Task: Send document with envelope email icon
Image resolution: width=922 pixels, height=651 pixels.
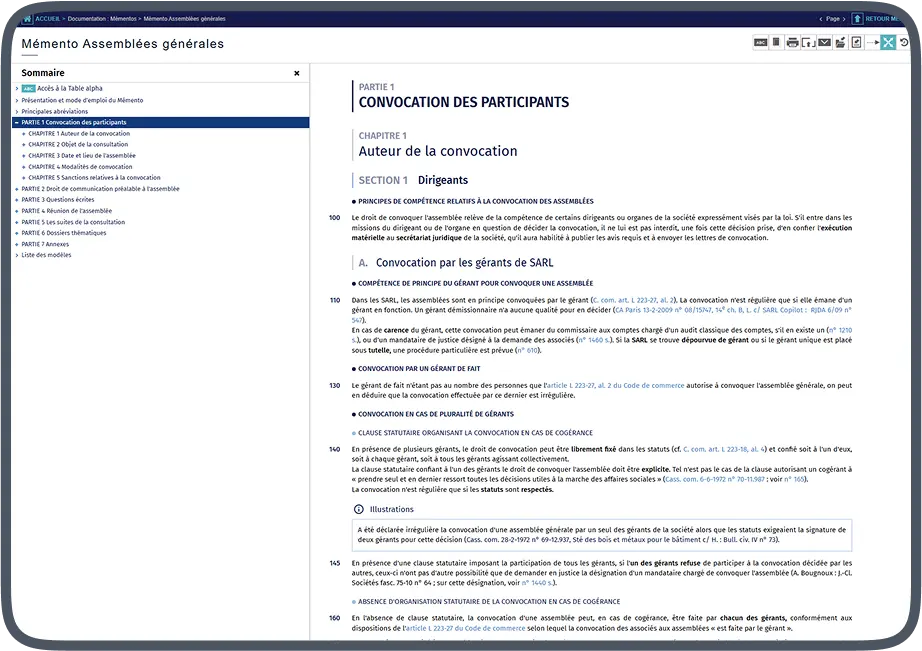Action: click(824, 43)
